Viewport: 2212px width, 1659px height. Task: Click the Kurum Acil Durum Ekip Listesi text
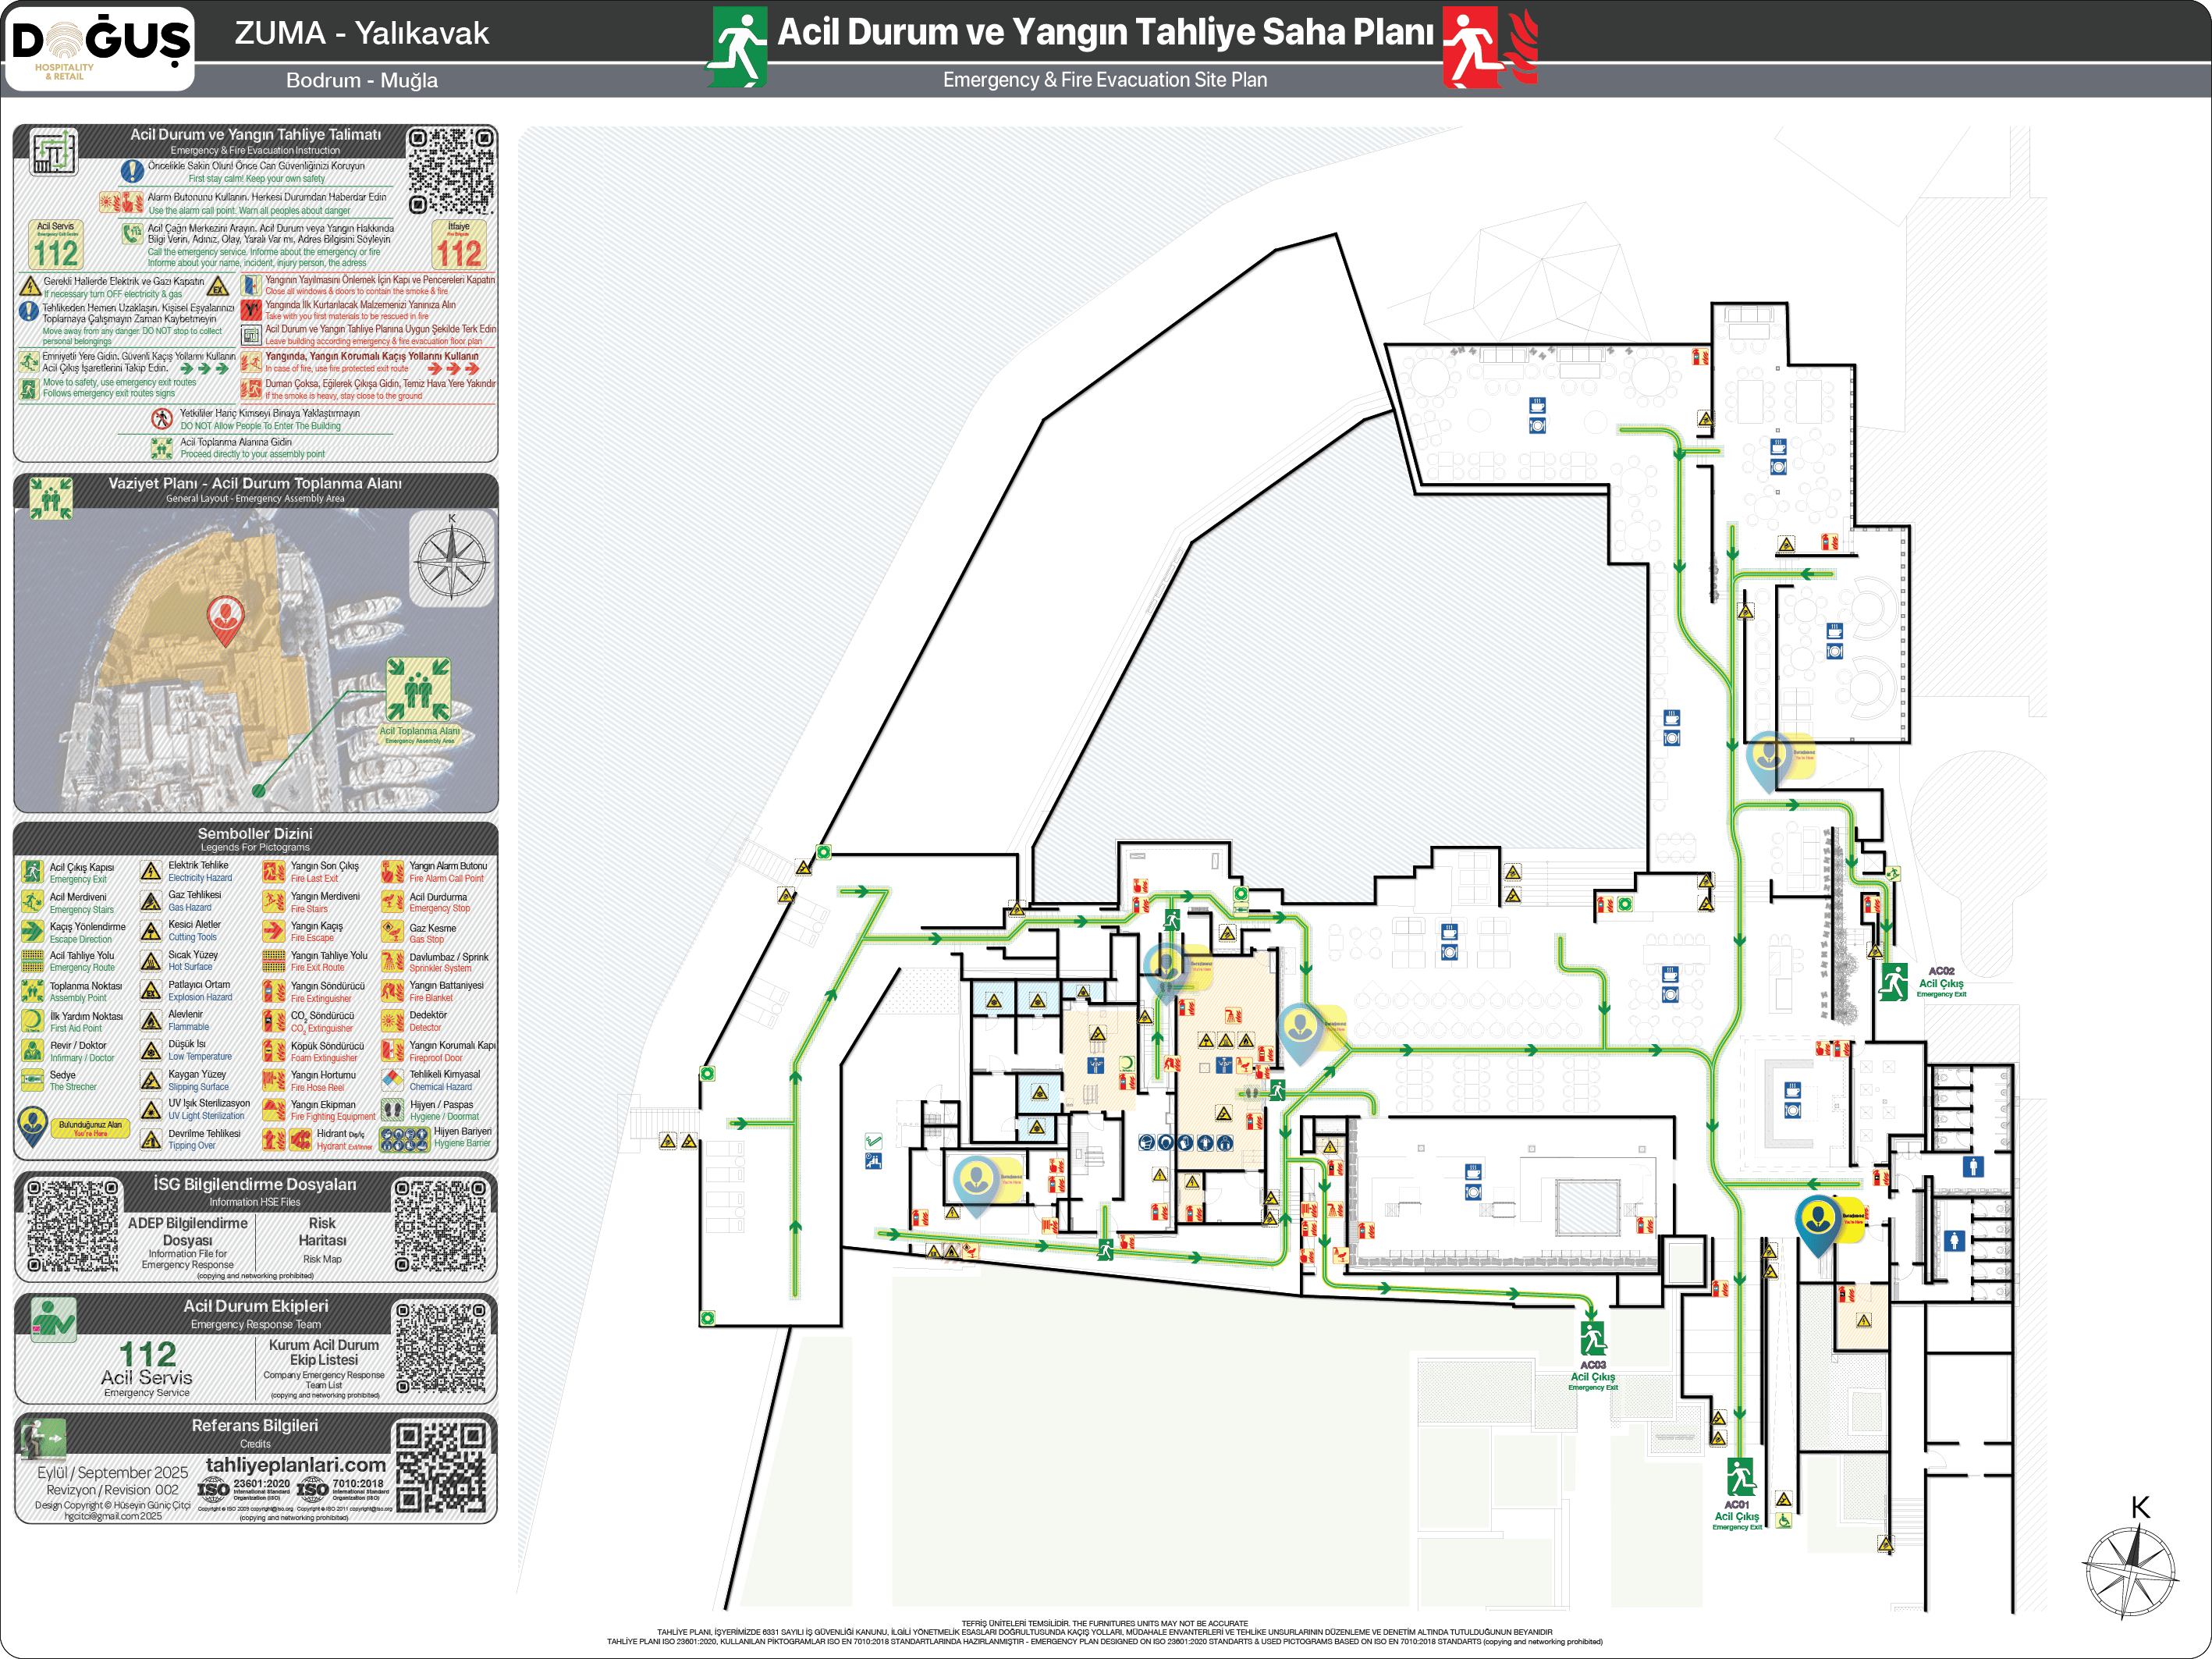click(x=323, y=1352)
